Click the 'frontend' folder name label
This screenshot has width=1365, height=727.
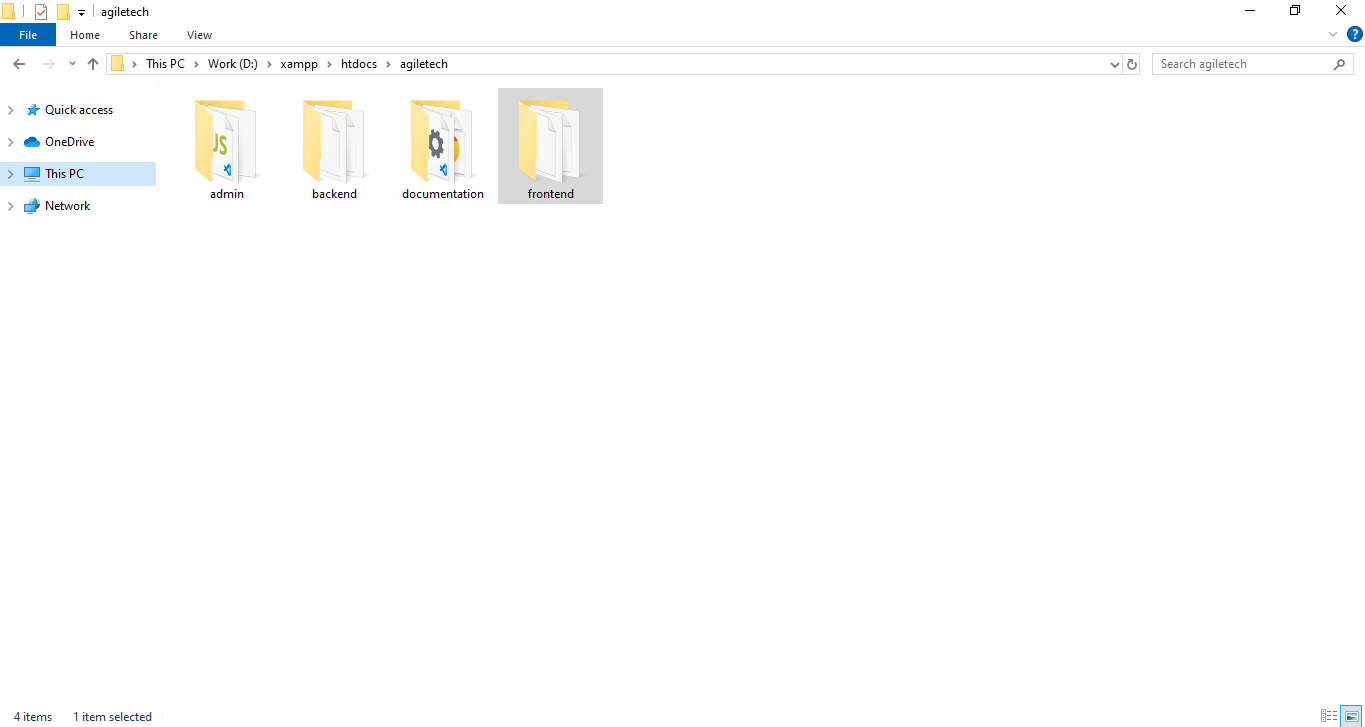click(x=551, y=194)
